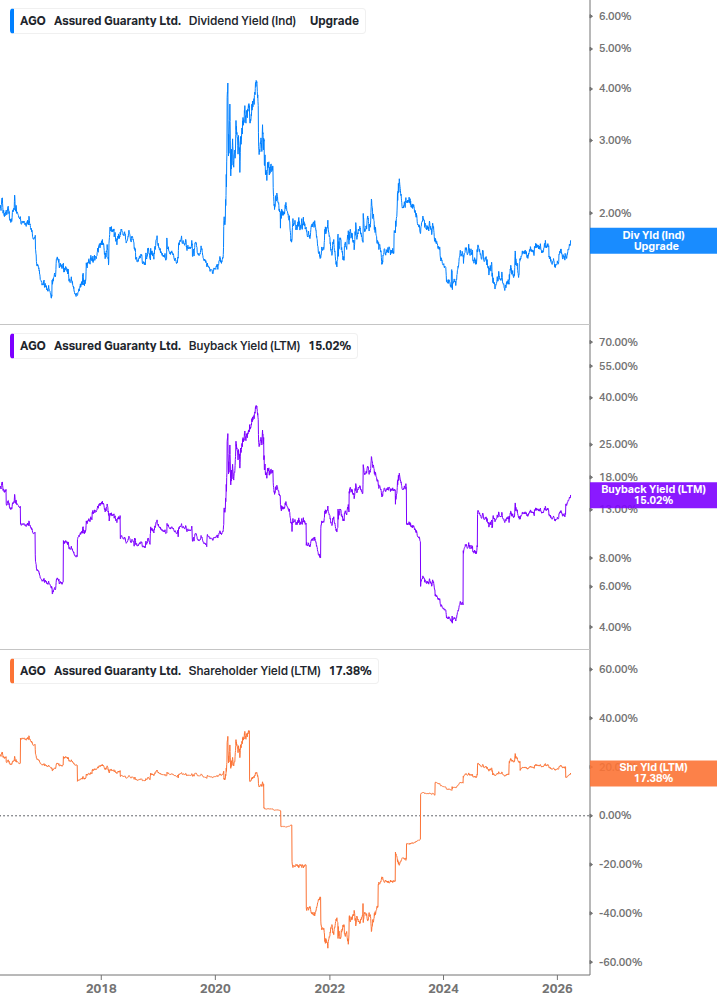The image size is (717, 1005).
Task: Click the 8.00% tick on buyback yield axis
Action: [614, 558]
